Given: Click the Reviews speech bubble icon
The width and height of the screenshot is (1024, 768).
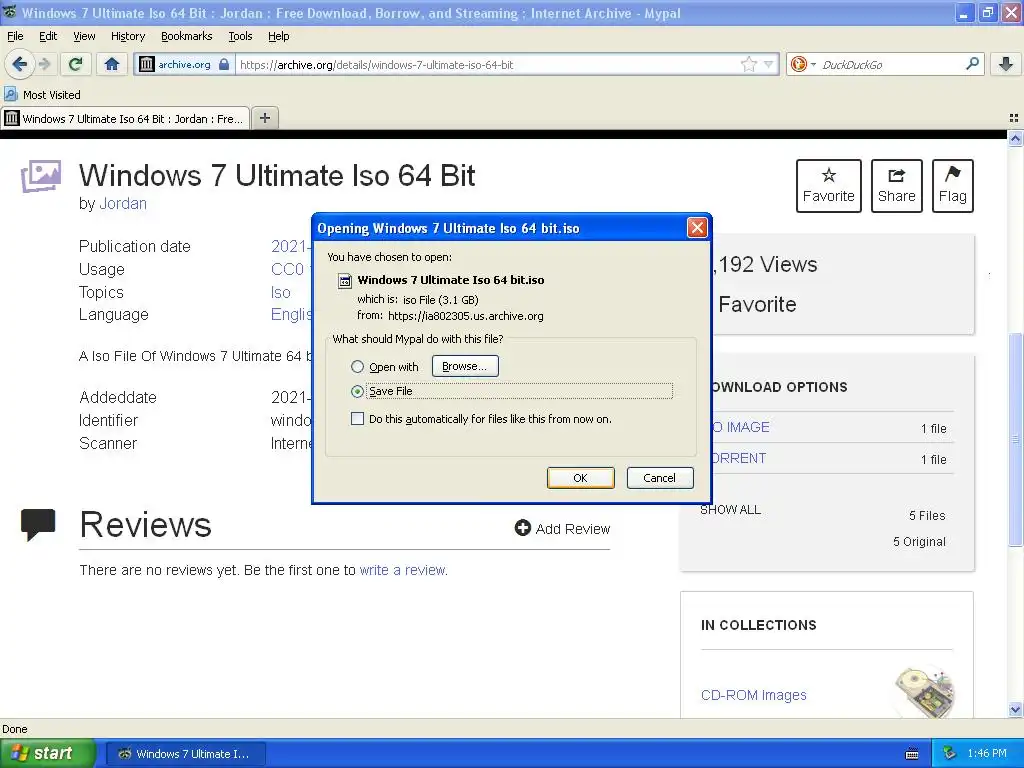Looking at the screenshot, I should click(x=38, y=524).
